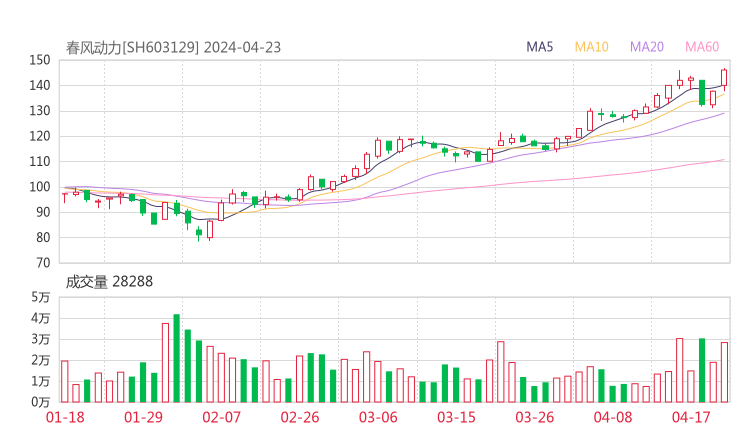Click the 4万 volume axis label

click(41, 319)
